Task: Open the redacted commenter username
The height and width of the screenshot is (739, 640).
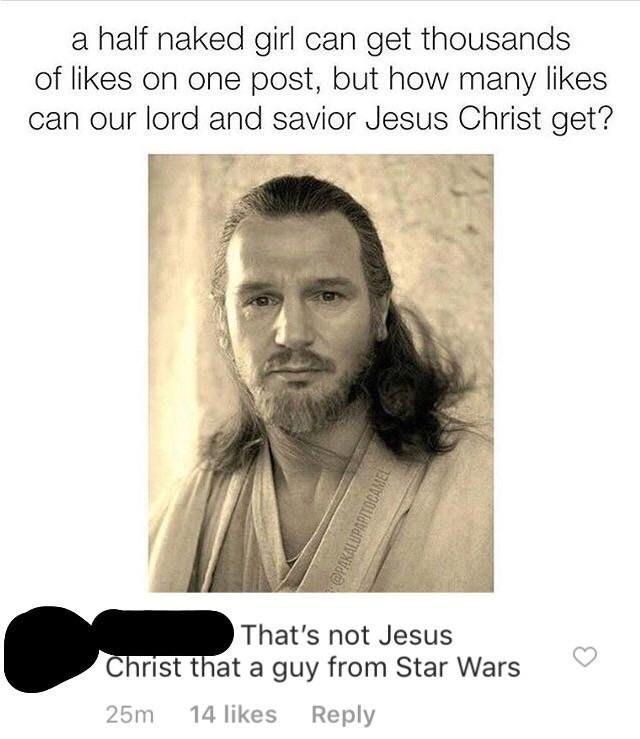Action: point(163,632)
